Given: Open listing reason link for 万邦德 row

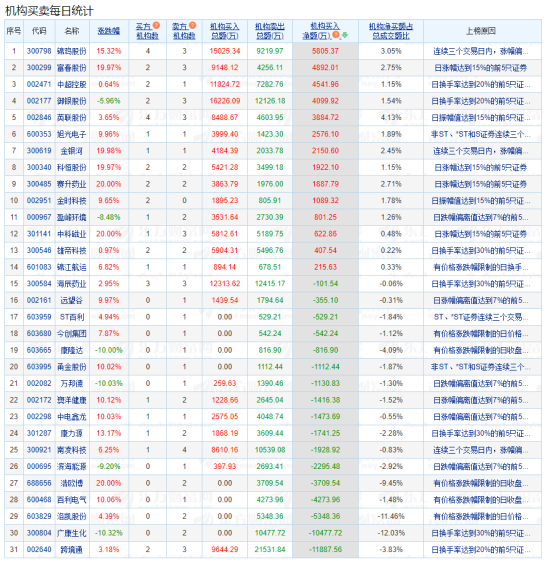Looking at the screenshot, I should [x=480, y=383].
